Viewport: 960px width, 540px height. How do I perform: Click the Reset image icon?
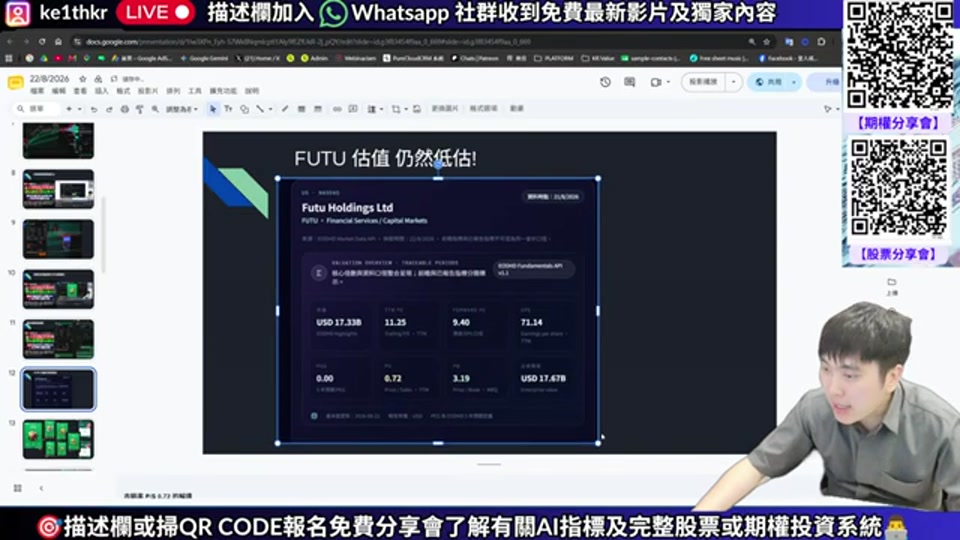coord(417,109)
